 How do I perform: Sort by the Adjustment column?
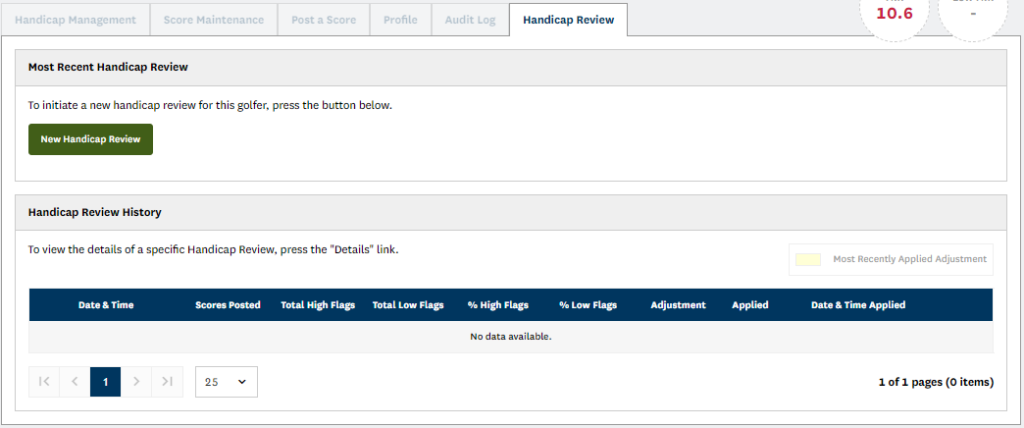pyautogui.click(x=678, y=305)
